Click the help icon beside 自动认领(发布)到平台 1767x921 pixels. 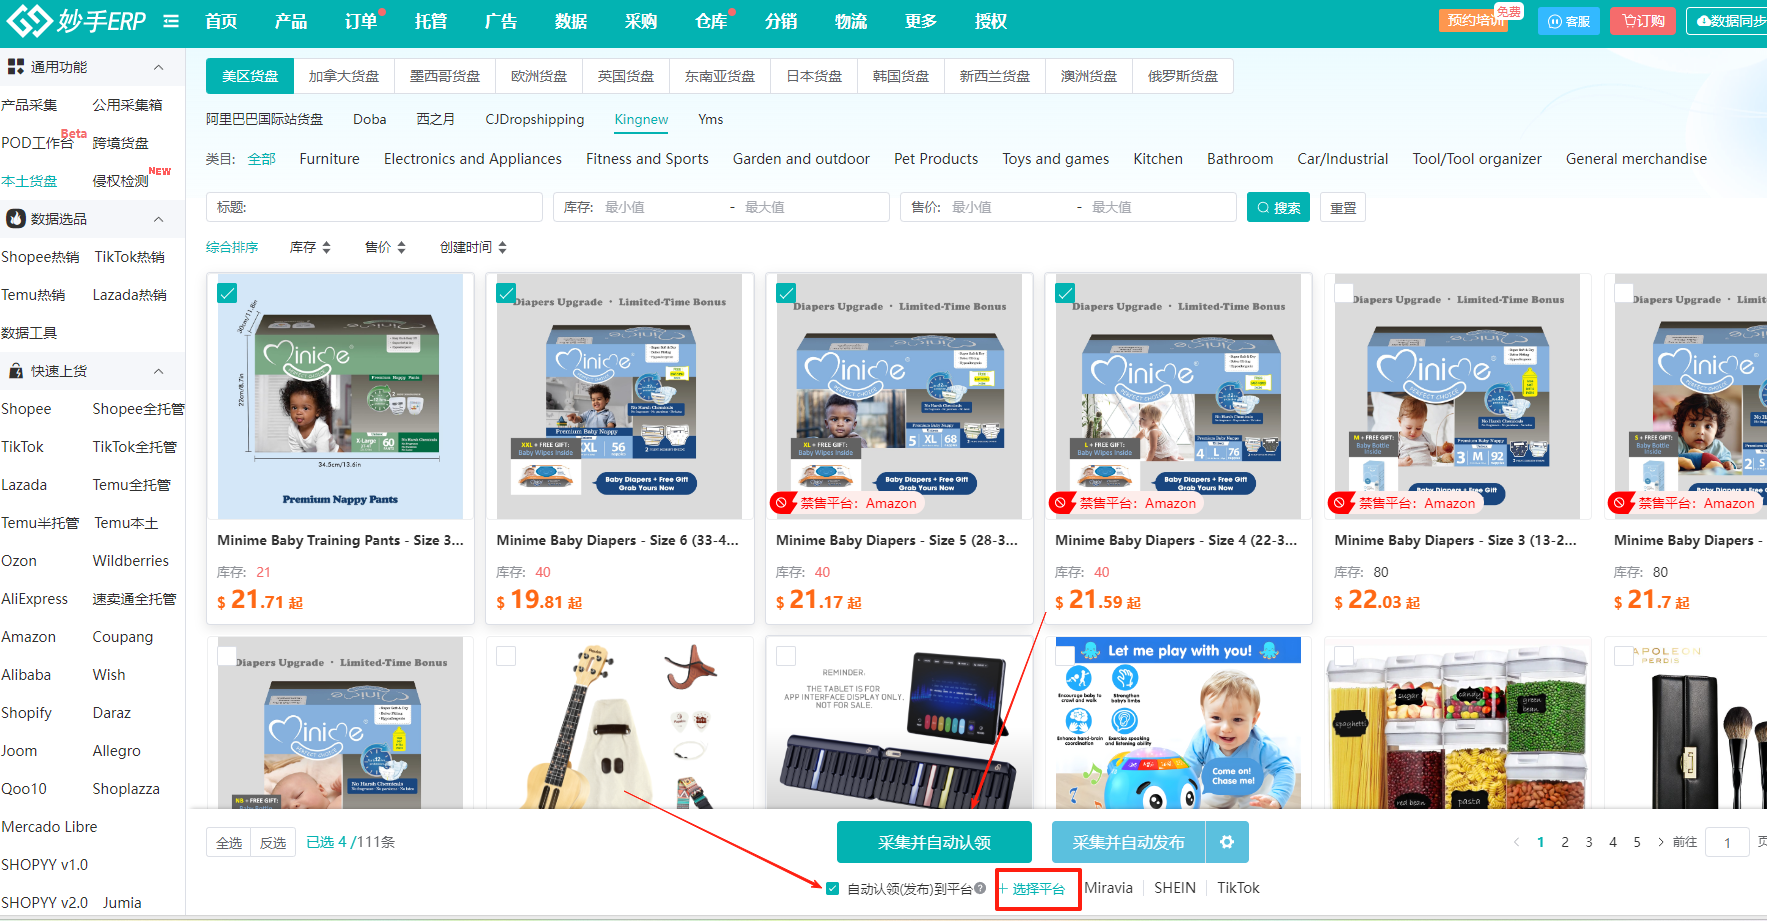click(x=980, y=888)
